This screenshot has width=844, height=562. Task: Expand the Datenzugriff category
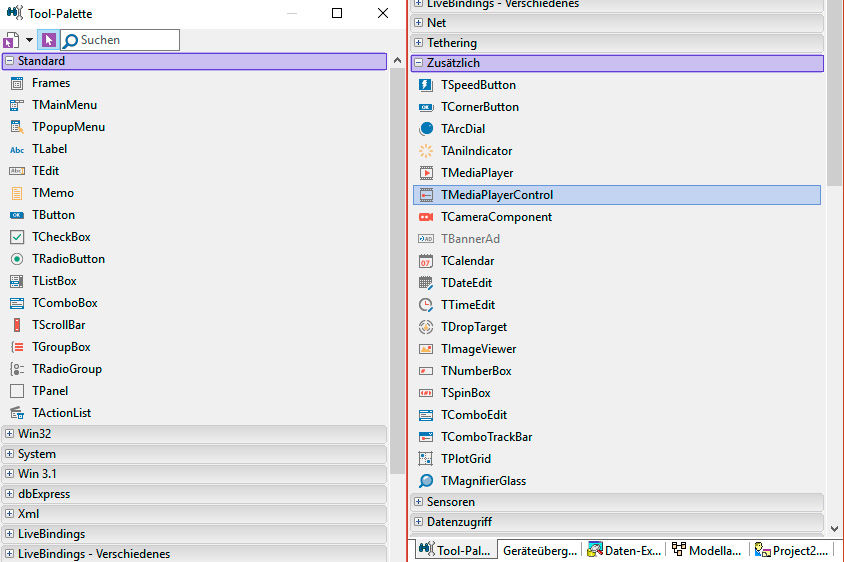pyautogui.click(x=418, y=522)
